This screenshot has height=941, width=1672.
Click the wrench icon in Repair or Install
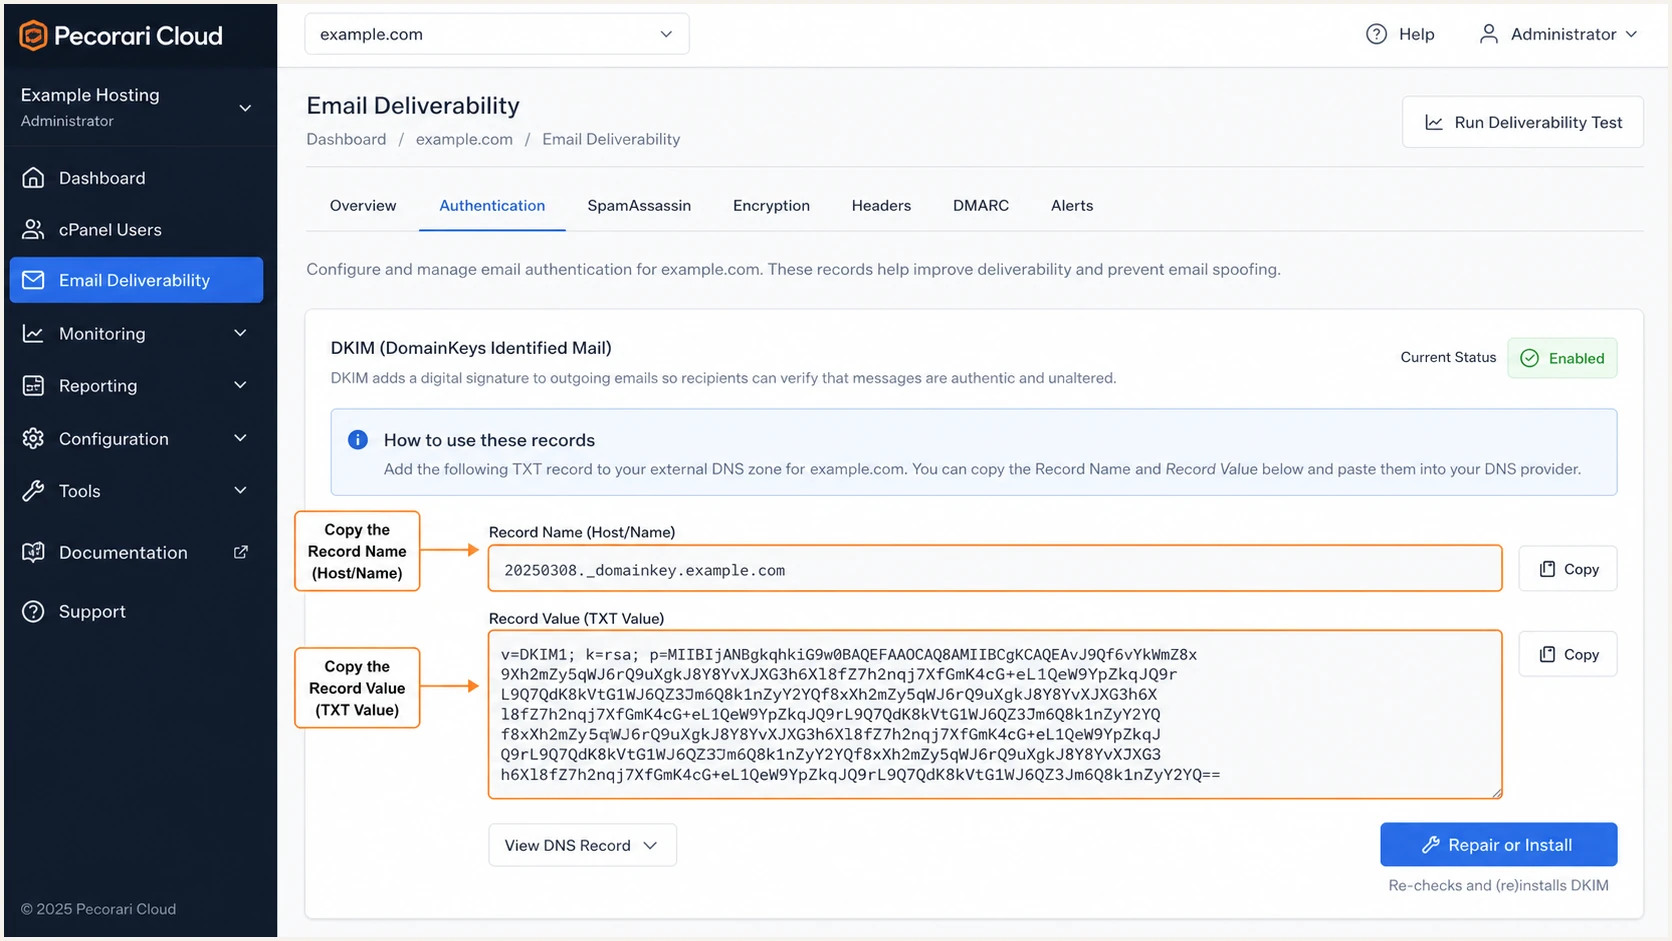[1431, 845]
